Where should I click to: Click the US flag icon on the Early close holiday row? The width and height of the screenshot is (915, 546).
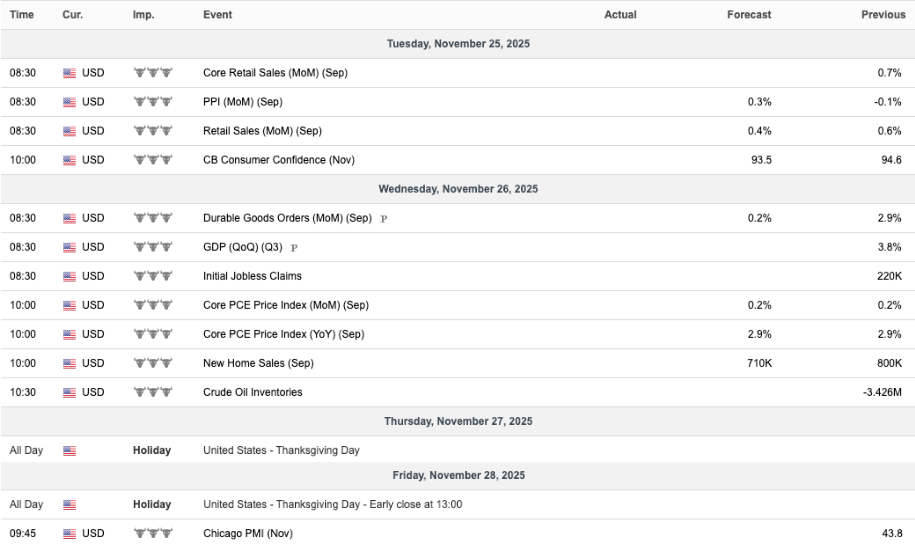coord(69,505)
